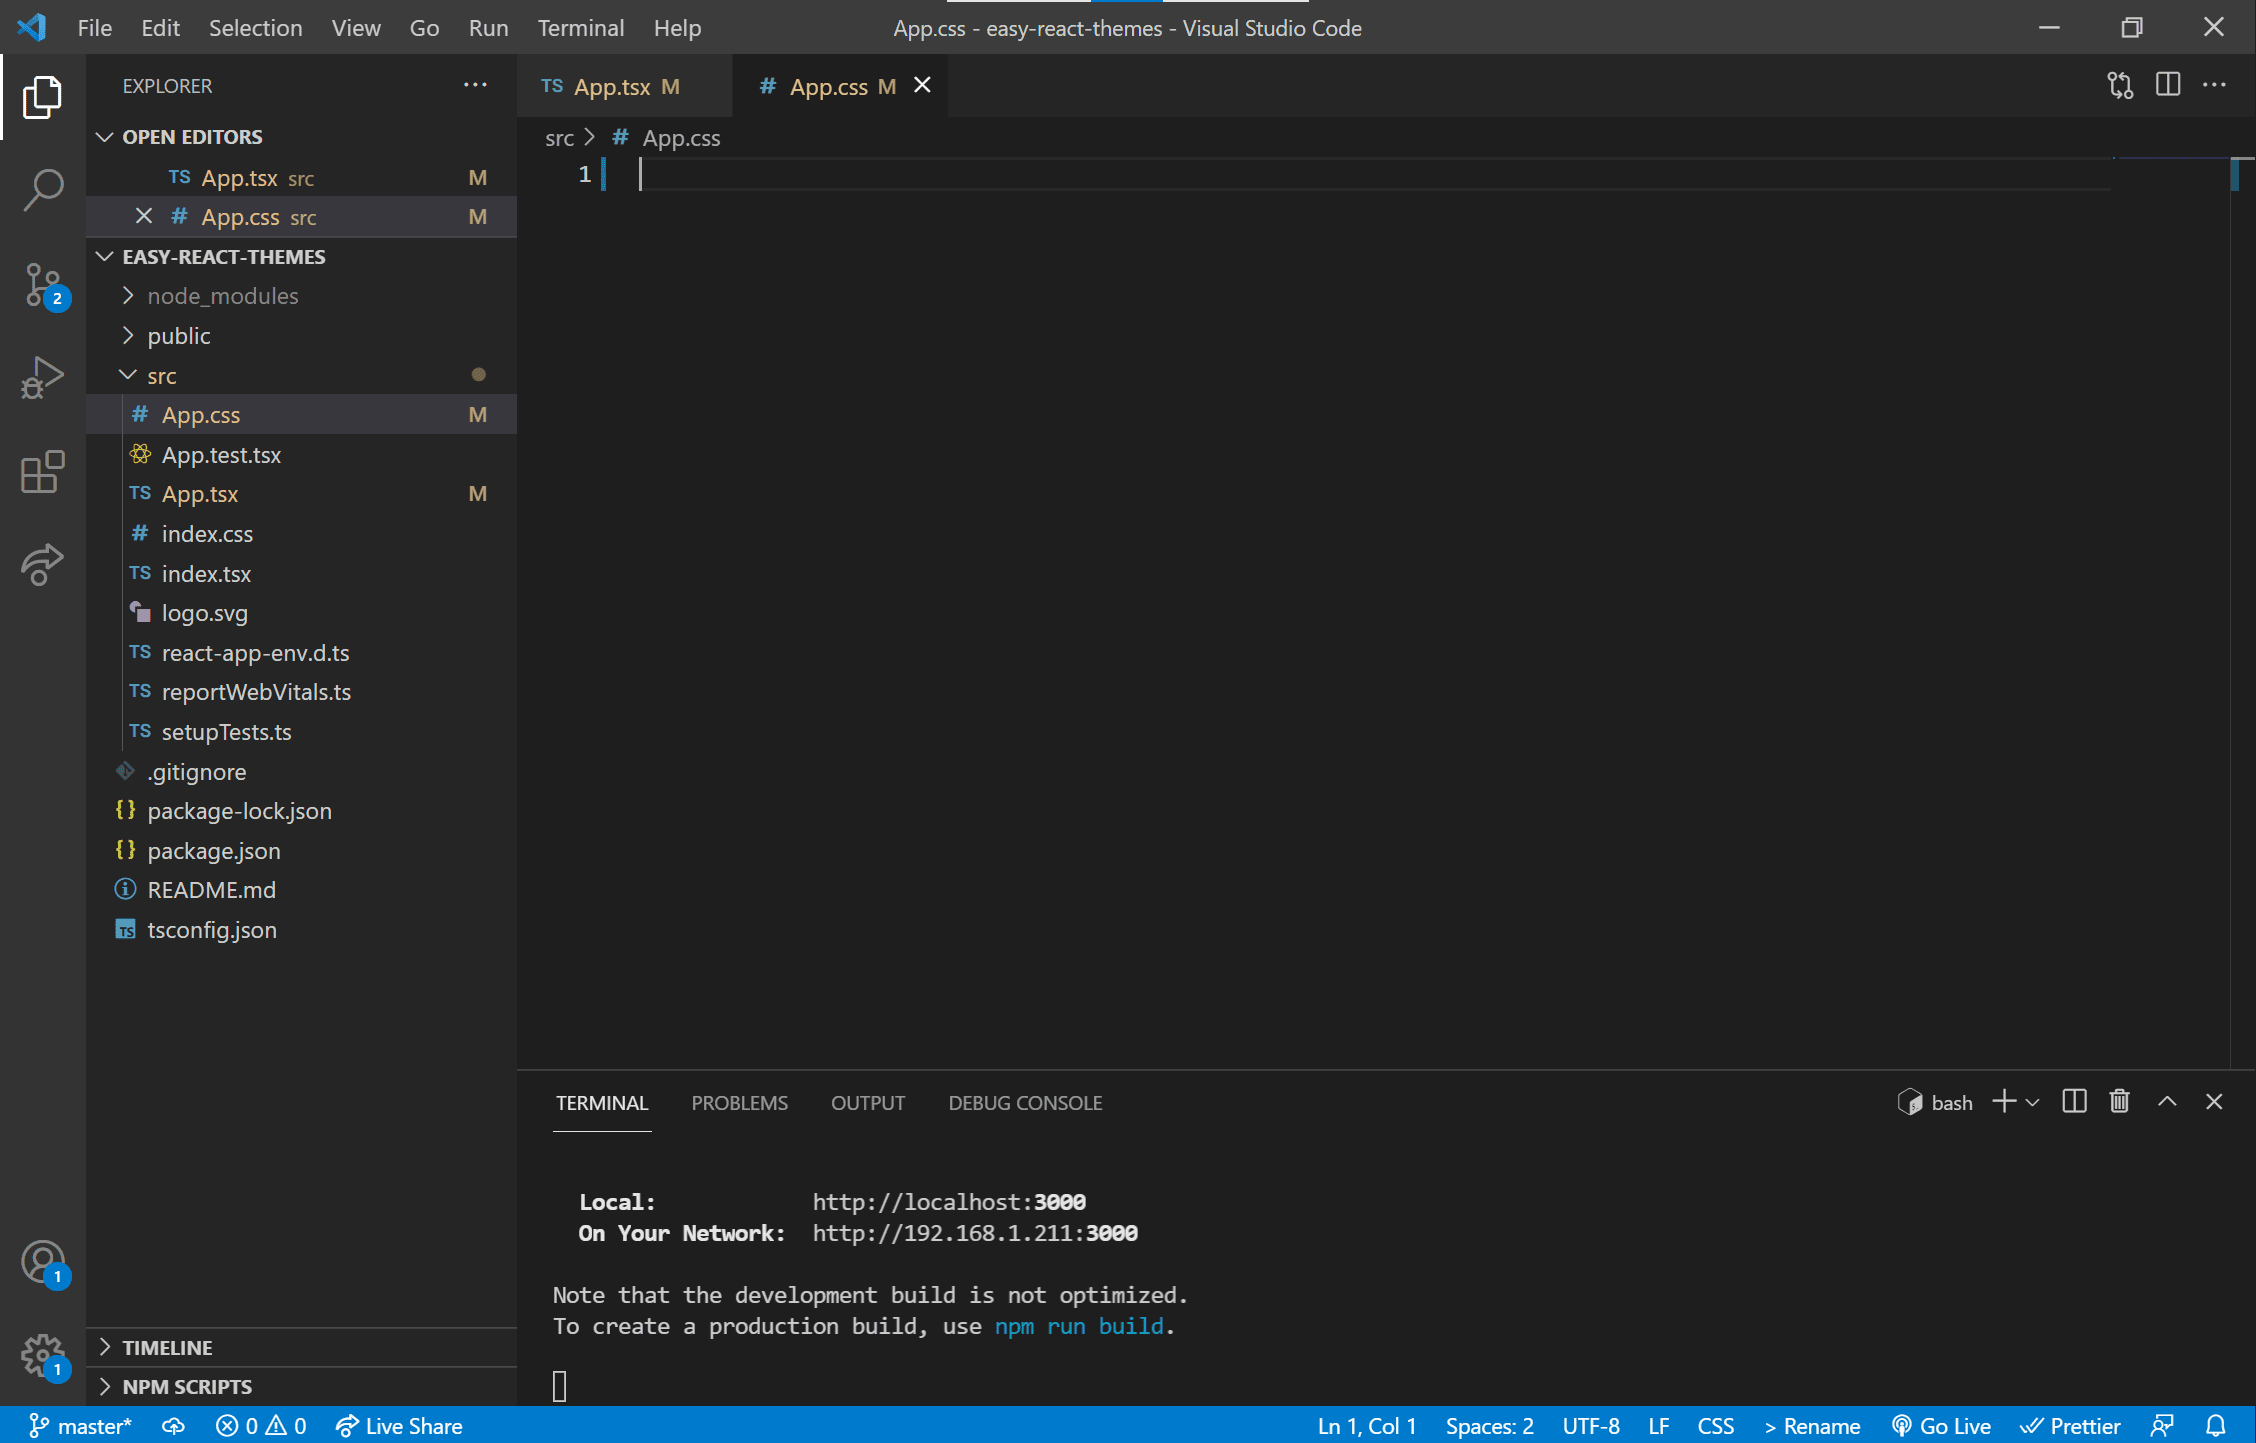This screenshot has height=1443, width=2256.
Task: Open the Extensions view icon
Action: [x=42, y=471]
